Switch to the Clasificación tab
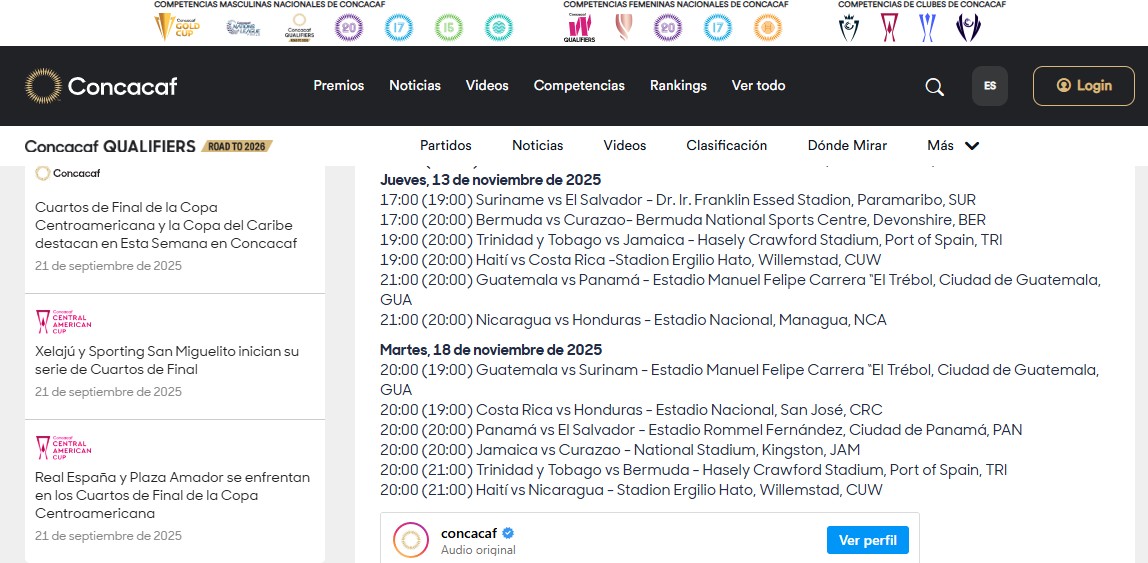Viewport: 1148px width, 563px height. click(x=726, y=146)
